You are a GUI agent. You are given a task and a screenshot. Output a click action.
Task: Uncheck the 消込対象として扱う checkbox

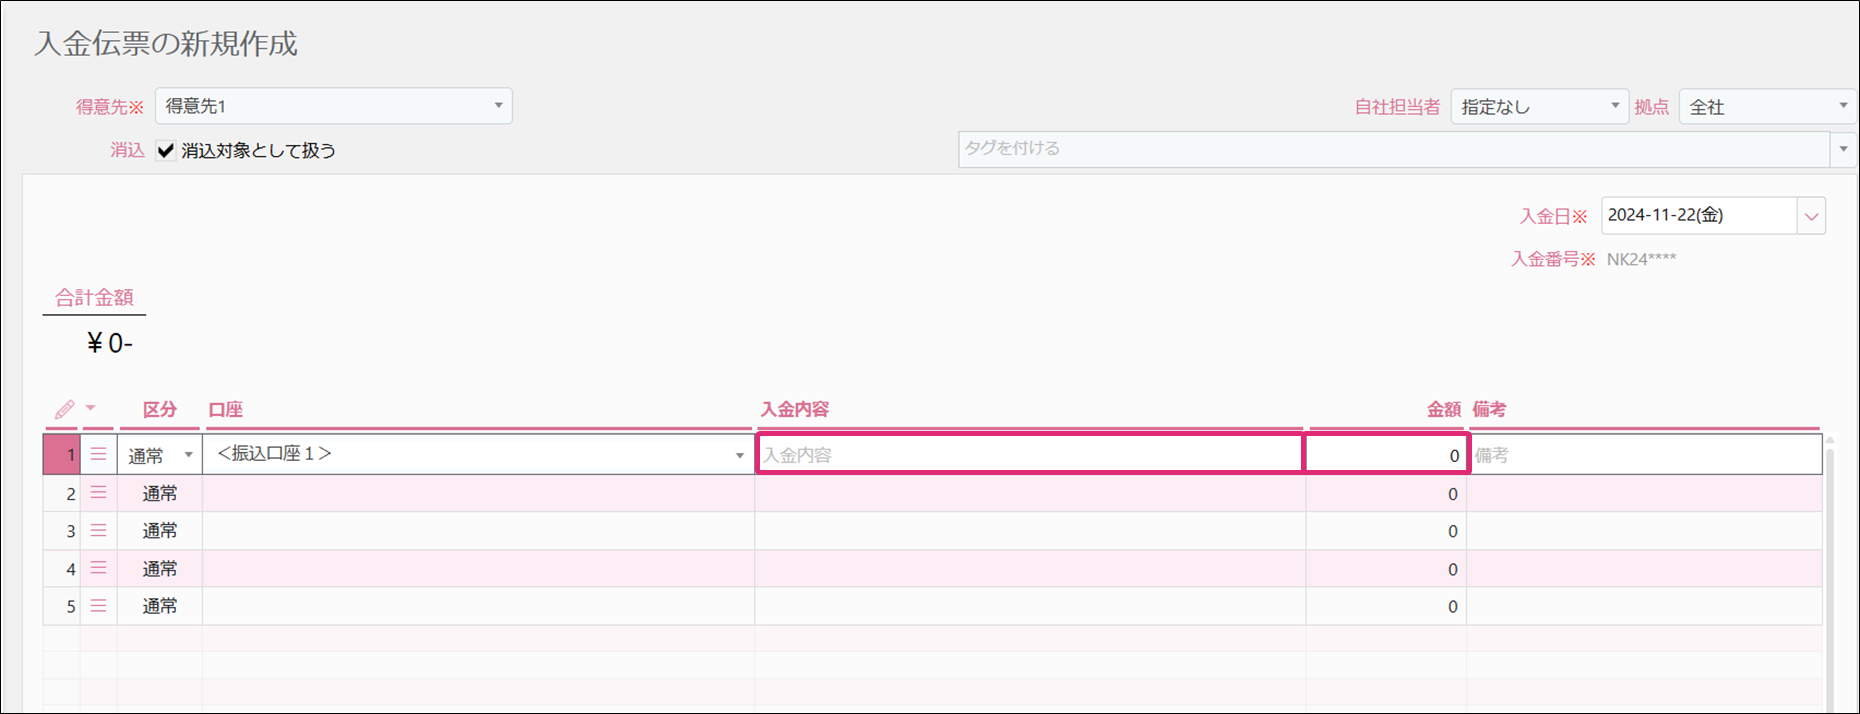(166, 151)
